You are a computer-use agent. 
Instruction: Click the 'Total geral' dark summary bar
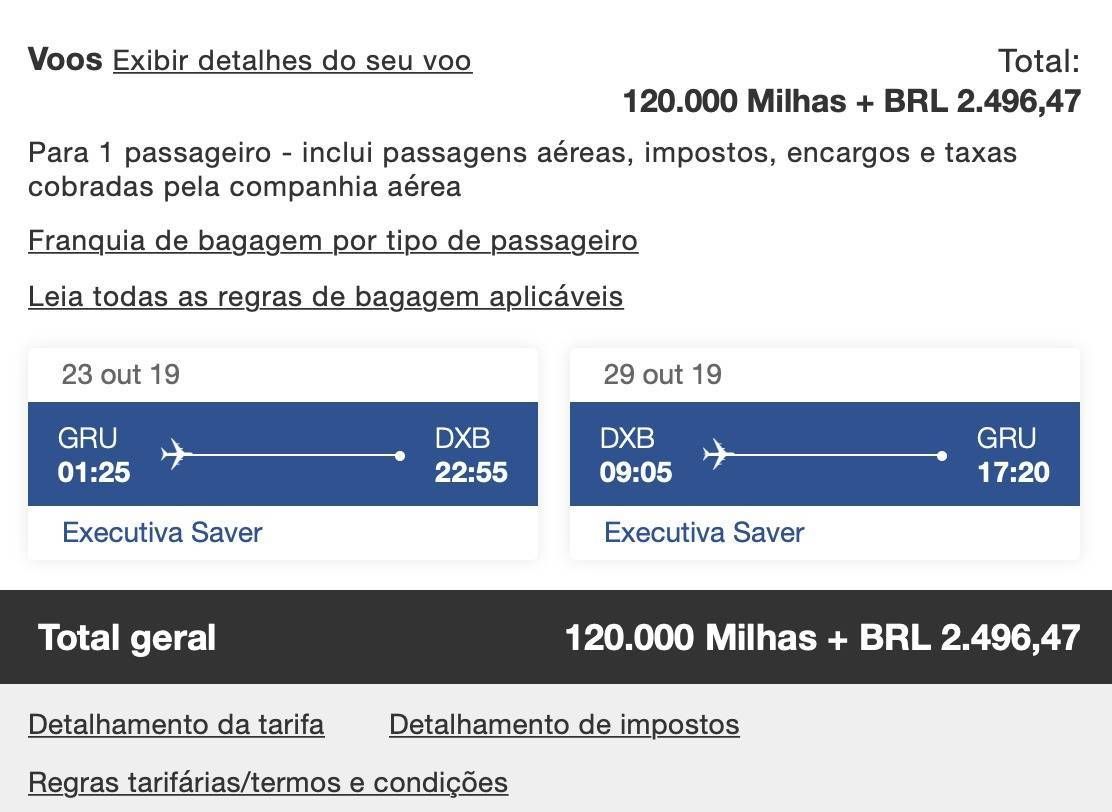[556, 637]
